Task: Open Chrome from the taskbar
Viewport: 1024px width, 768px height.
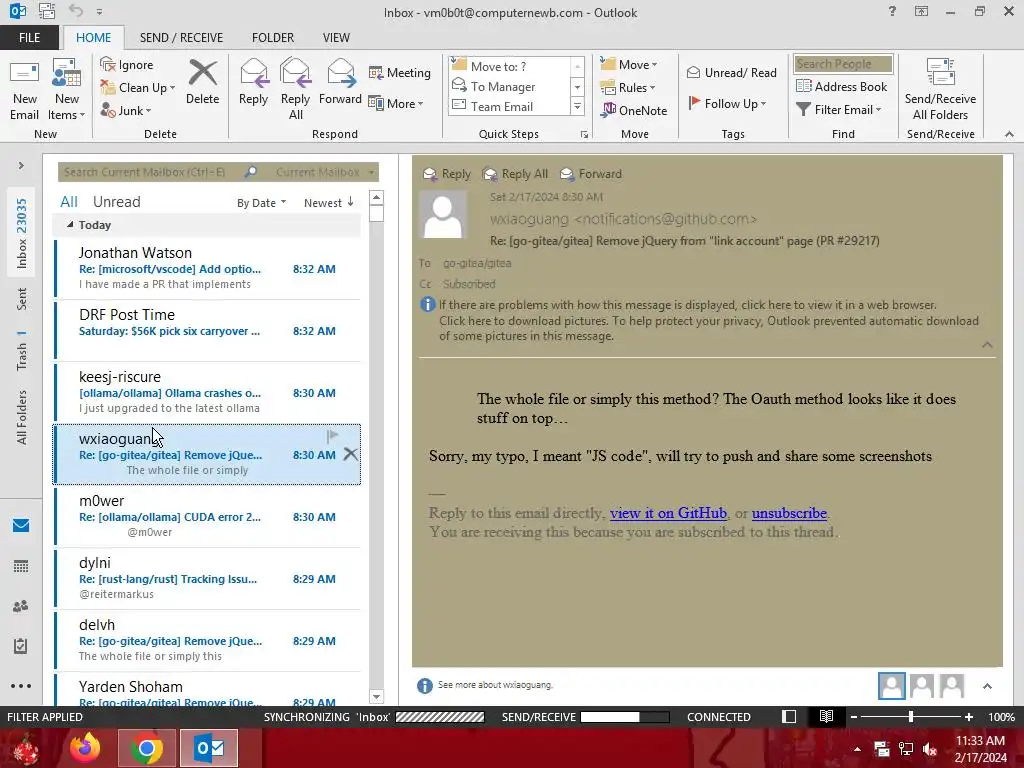Action: pos(146,748)
